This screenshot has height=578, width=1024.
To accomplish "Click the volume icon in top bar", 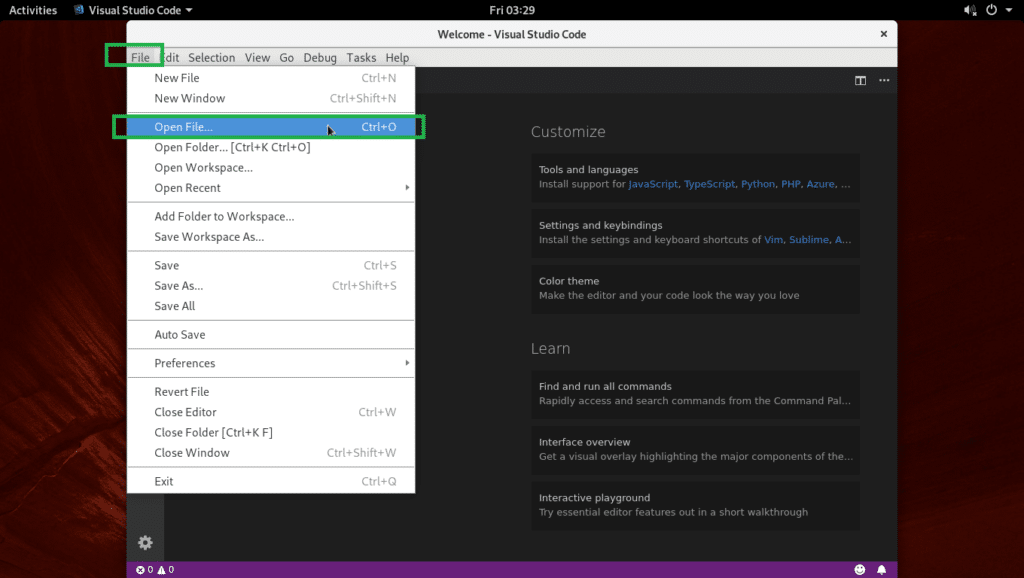I will pyautogui.click(x=968, y=11).
